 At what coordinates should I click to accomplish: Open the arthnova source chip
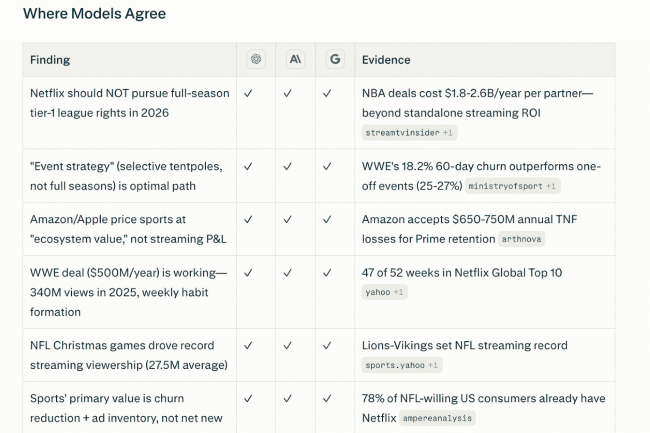521,239
